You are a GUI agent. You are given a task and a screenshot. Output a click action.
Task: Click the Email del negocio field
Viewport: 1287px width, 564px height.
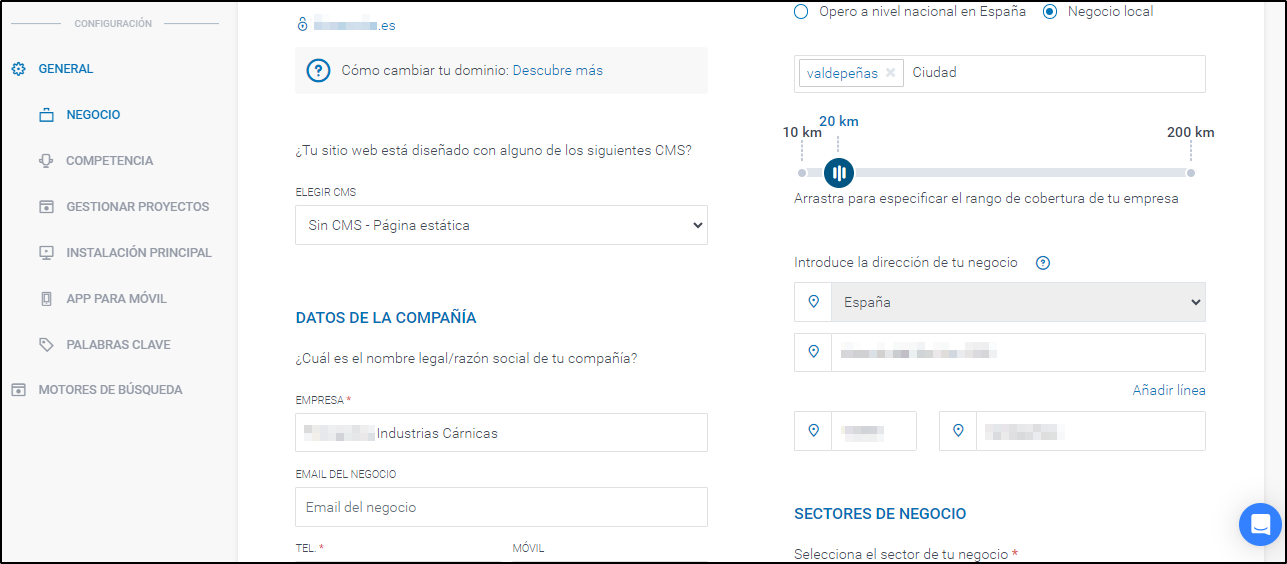(x=501, y=507)
